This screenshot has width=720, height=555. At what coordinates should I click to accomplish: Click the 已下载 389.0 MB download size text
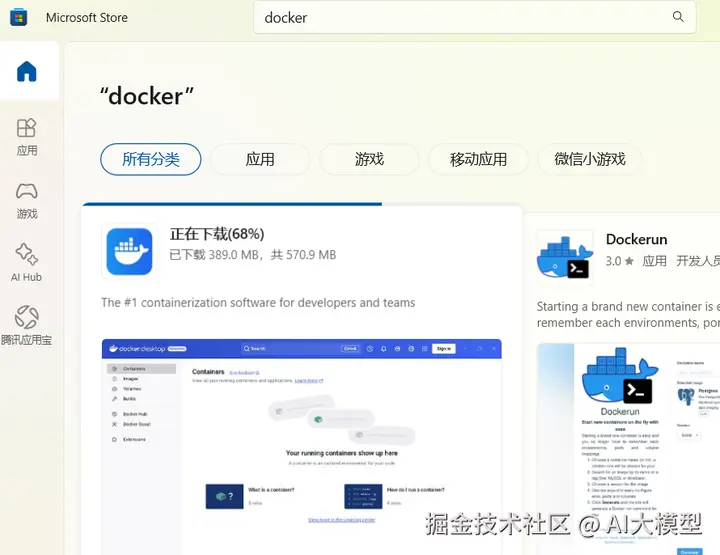pyautogui.click(x=253, y=255)
